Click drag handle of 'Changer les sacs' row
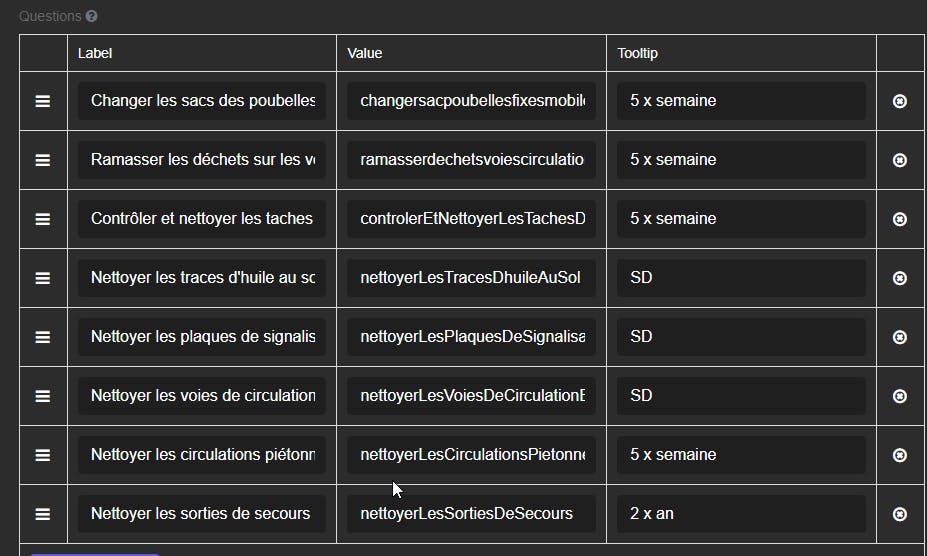Image resolution: width=927 pixels, height=556 pixels. (x=43, y=101)
